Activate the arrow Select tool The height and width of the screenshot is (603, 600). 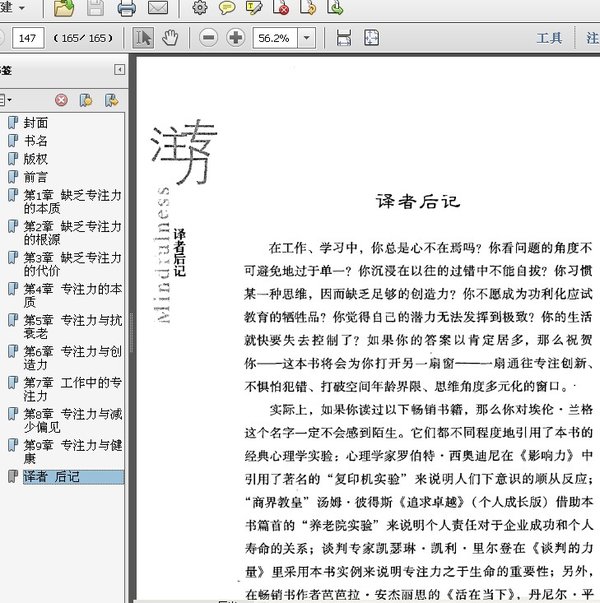(x=144, y=38)
